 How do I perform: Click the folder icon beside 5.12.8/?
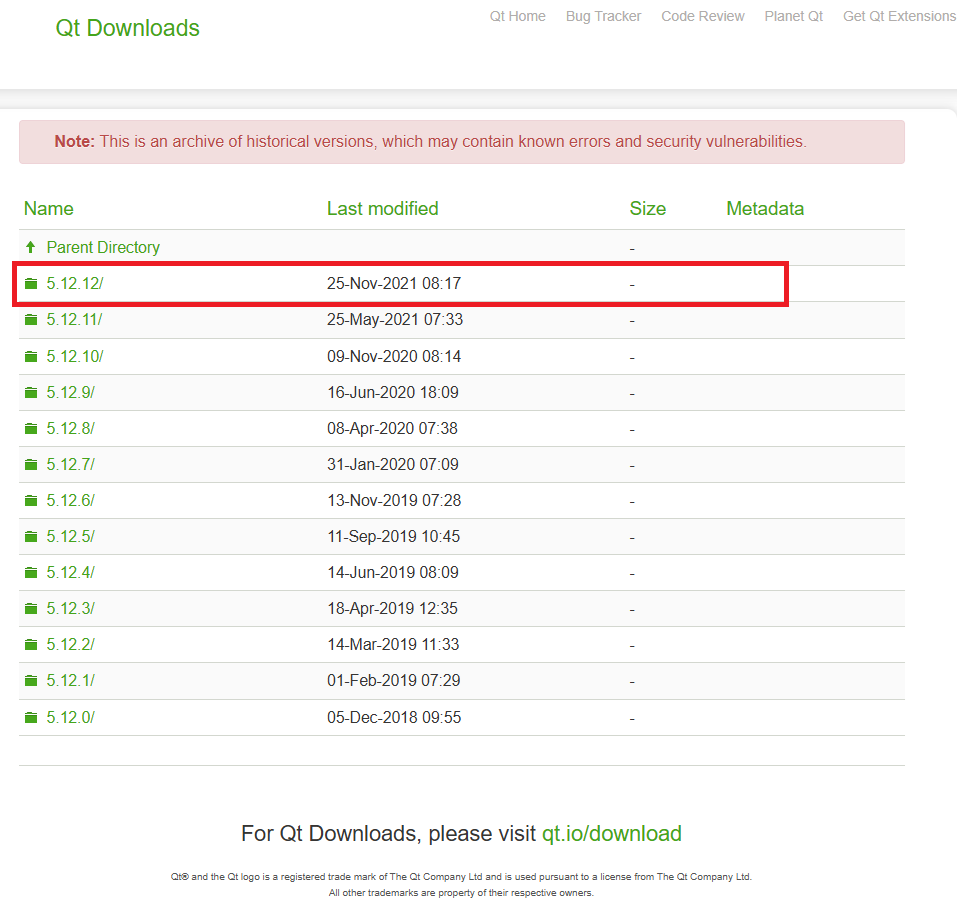pos(31,428)
